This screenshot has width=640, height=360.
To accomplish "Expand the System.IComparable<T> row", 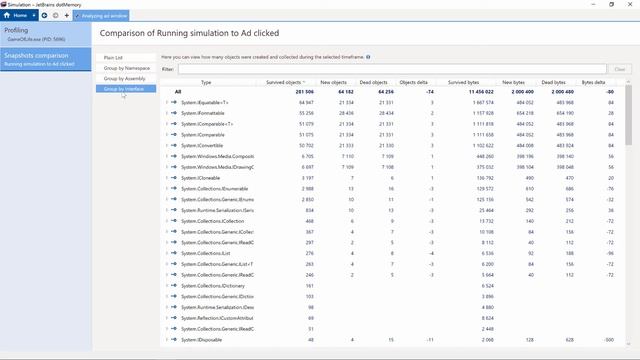I will (x=167, y=124).
